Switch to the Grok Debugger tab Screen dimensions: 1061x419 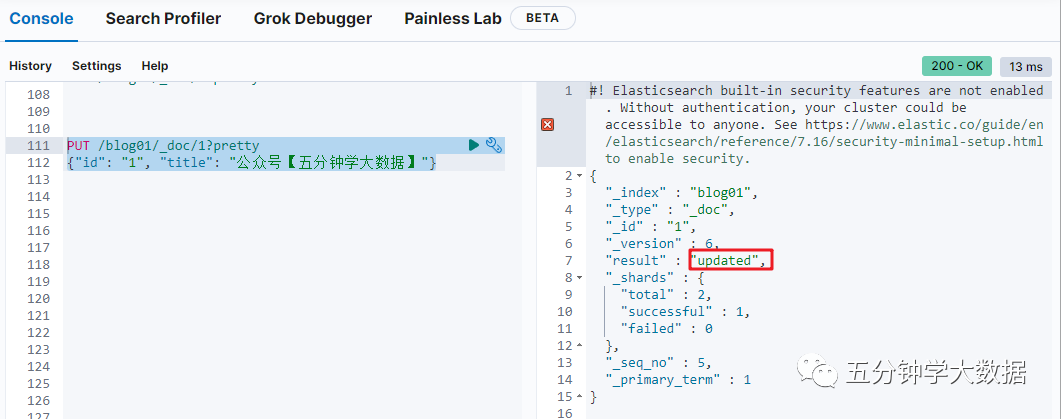coord(312,18)
